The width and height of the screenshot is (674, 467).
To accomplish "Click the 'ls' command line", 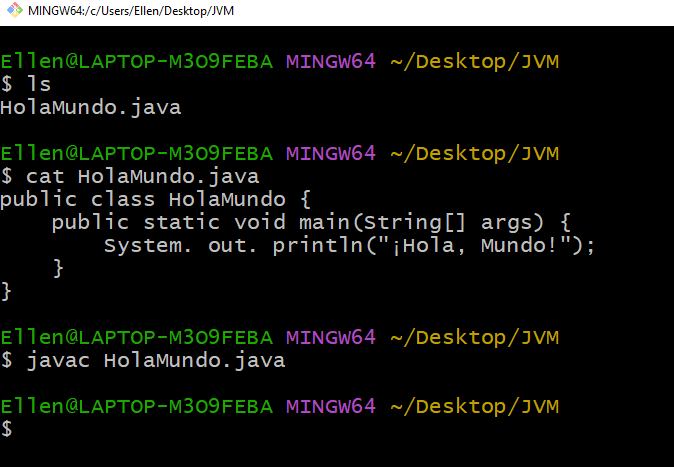I will point(38,84).
